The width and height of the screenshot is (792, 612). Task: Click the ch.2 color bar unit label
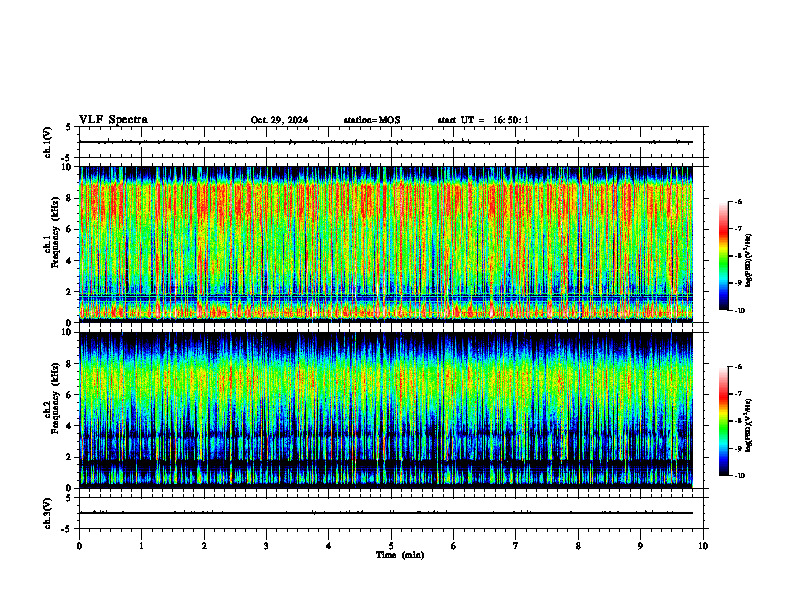click(x=749, y=425)
